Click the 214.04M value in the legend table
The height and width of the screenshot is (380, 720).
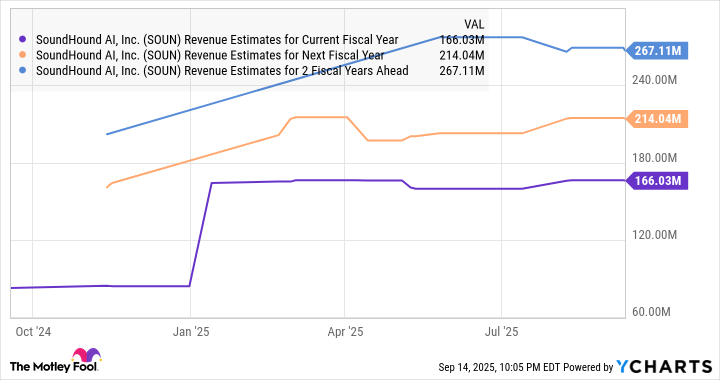coord(461,56)
